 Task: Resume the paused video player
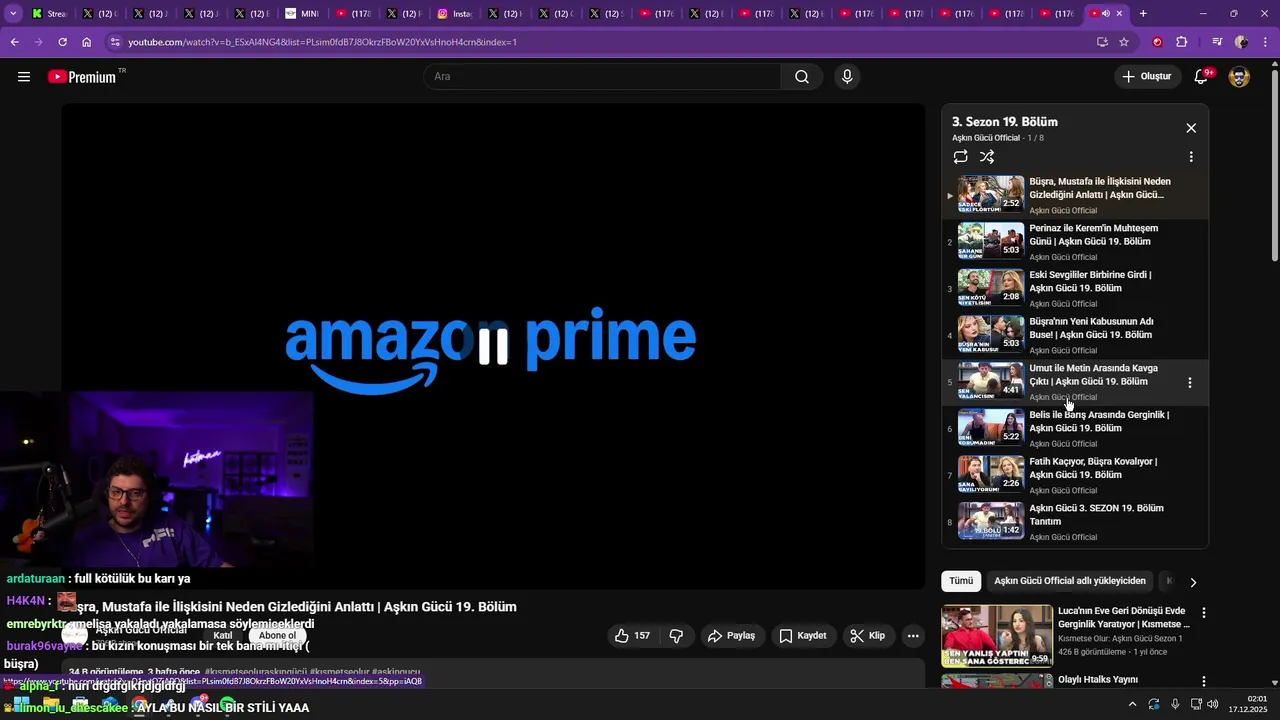(493, 346)
